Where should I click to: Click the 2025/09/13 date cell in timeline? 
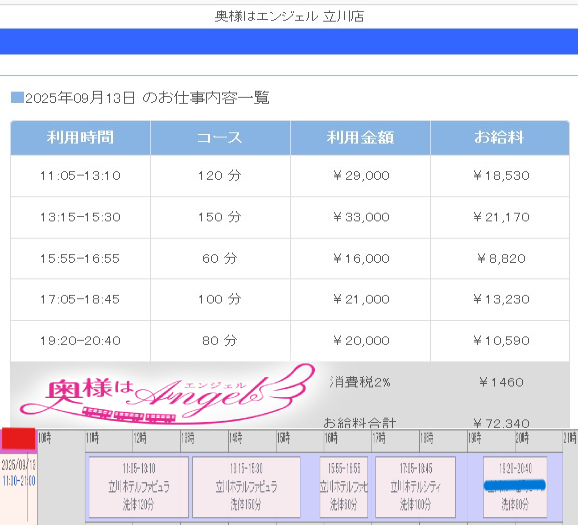coord(18,465)
